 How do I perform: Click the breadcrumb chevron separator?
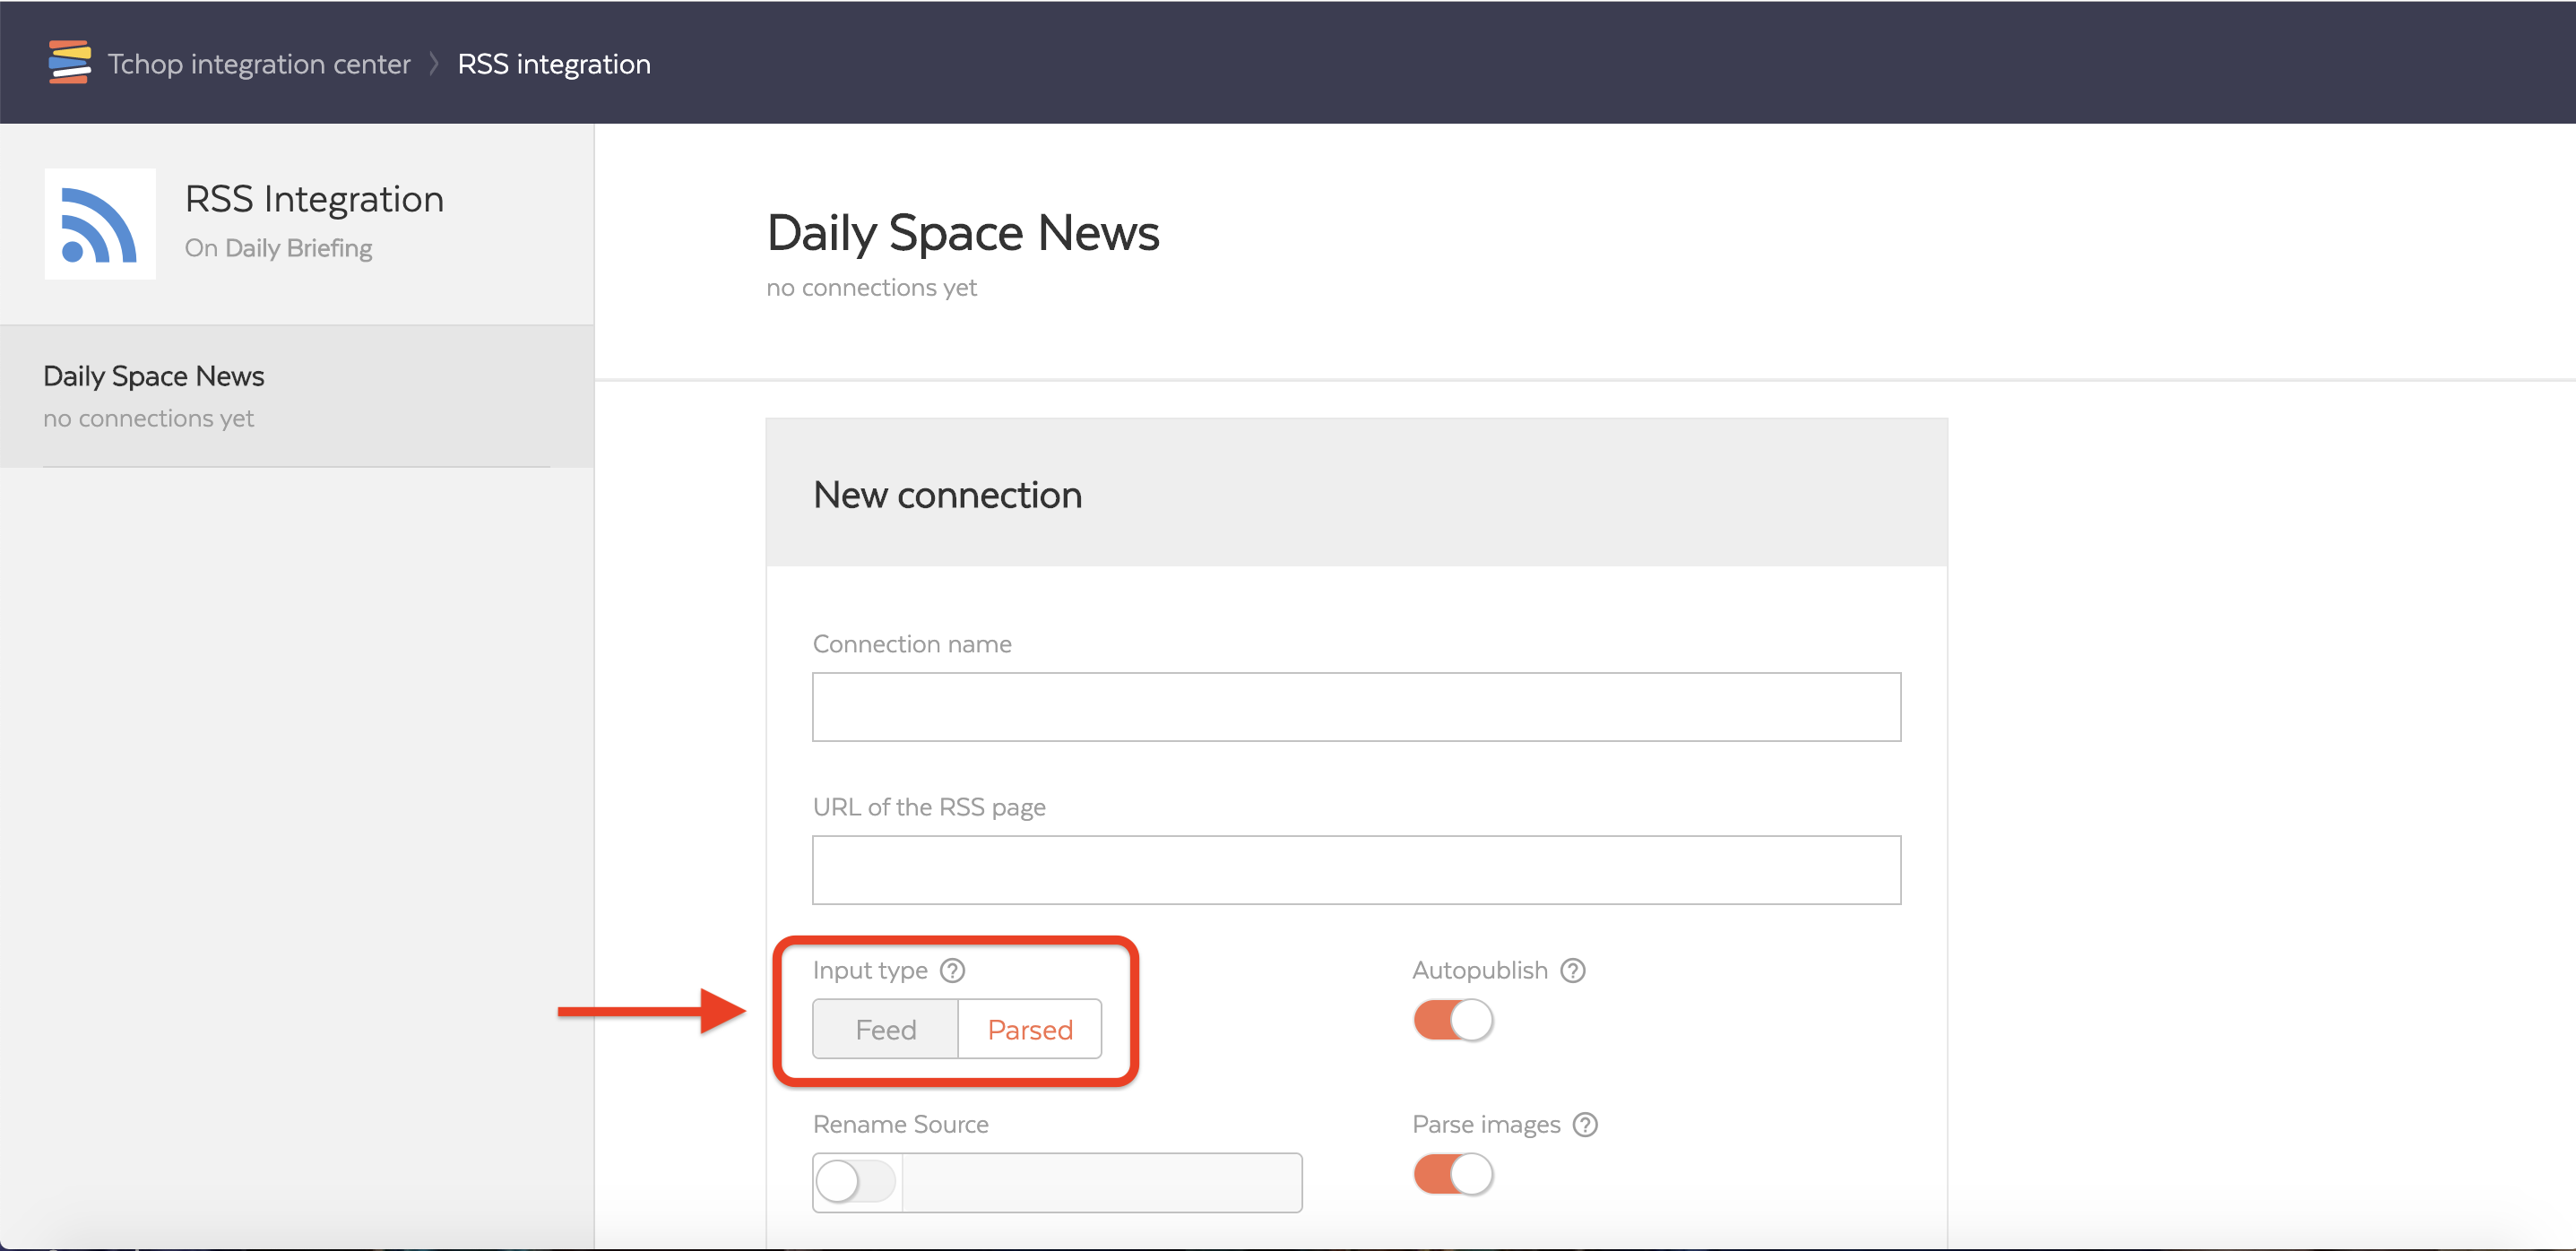(x=433, y=62)
